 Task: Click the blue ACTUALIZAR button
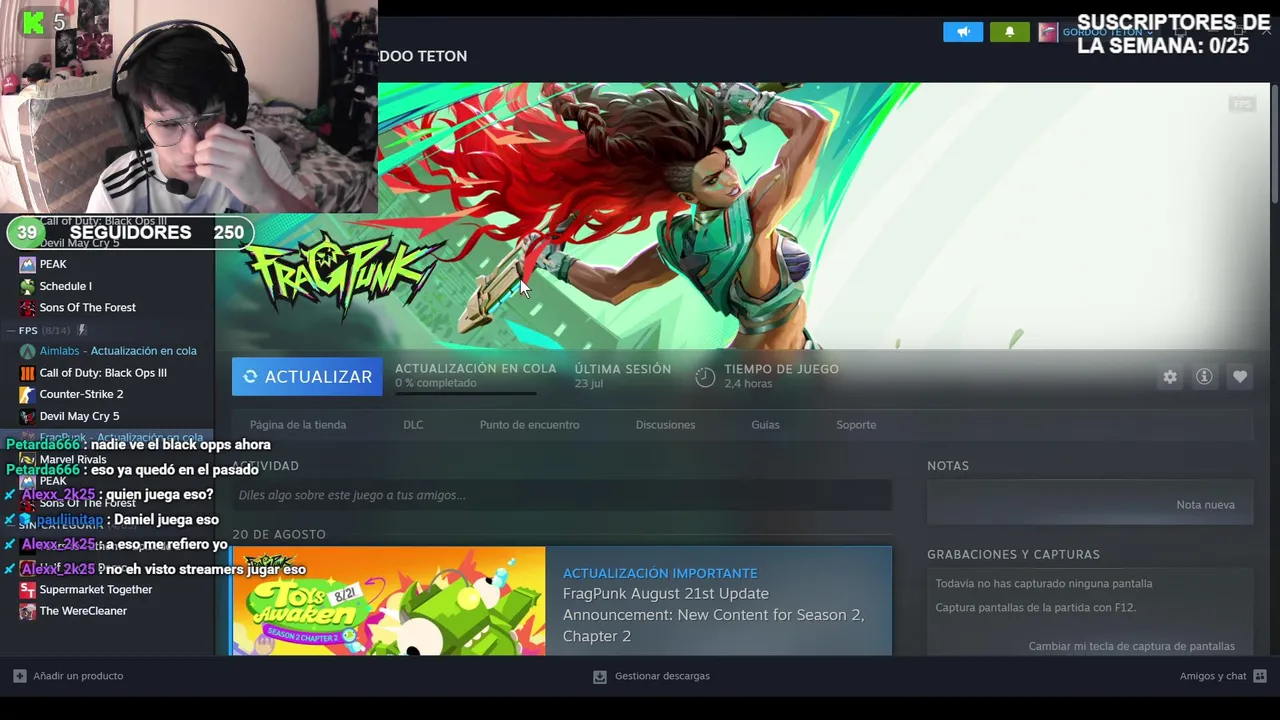[x=307, y=377]
